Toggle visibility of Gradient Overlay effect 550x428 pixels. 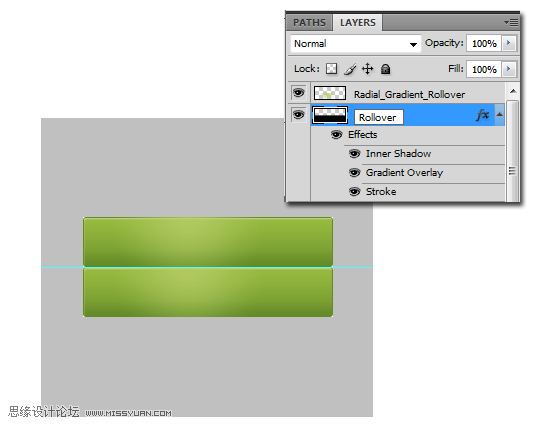354,173
